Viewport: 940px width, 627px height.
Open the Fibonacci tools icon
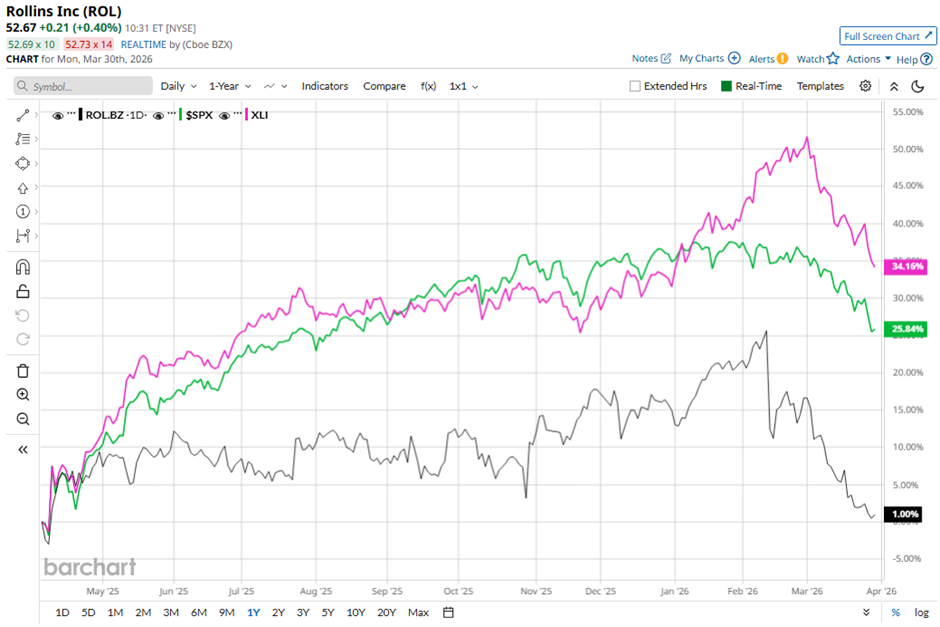(23, 139)
